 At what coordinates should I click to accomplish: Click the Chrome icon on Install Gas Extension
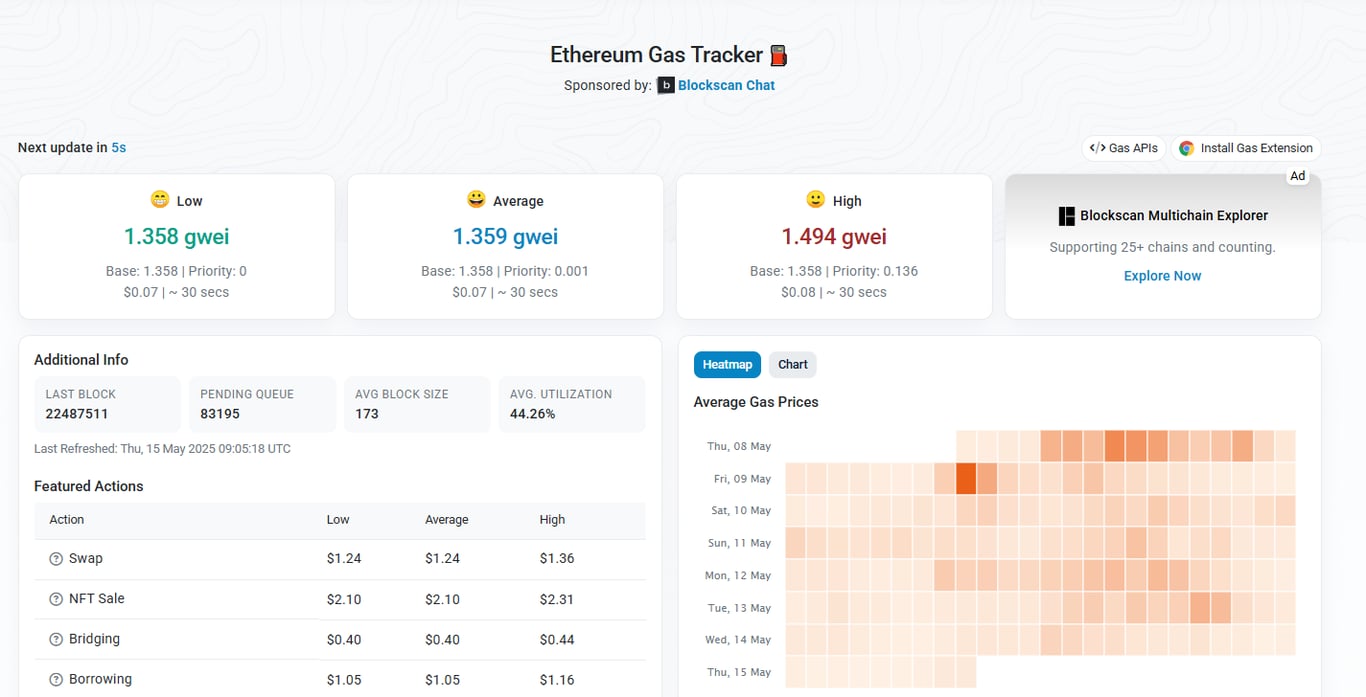[x=1187, y=148]
